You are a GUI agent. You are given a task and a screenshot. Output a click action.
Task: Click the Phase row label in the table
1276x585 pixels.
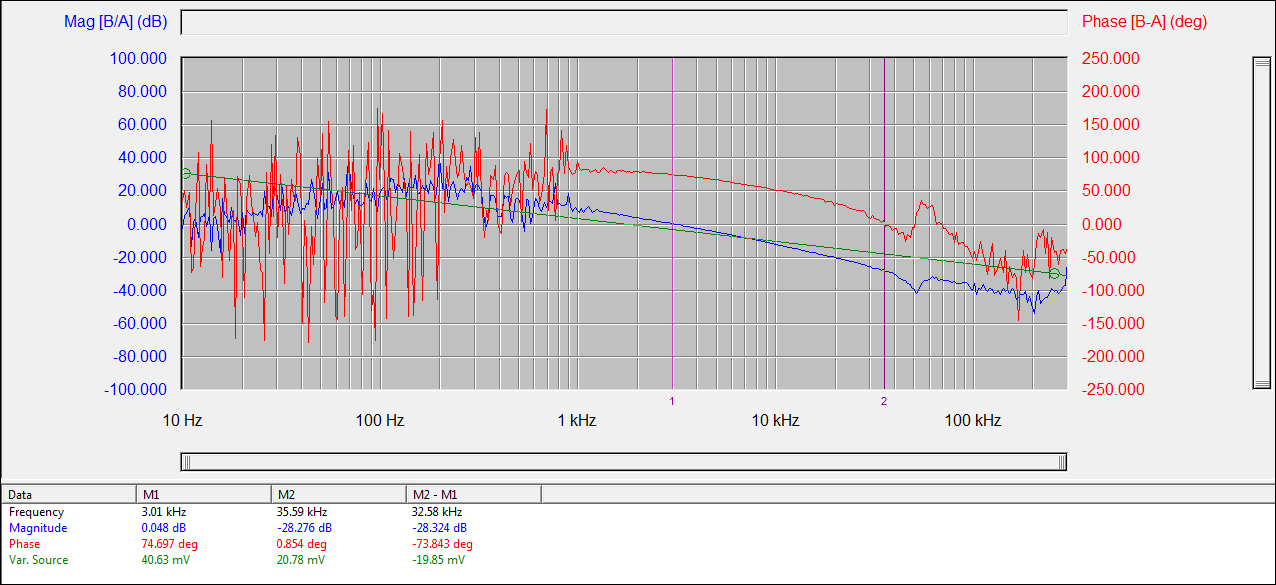[25, 544]
